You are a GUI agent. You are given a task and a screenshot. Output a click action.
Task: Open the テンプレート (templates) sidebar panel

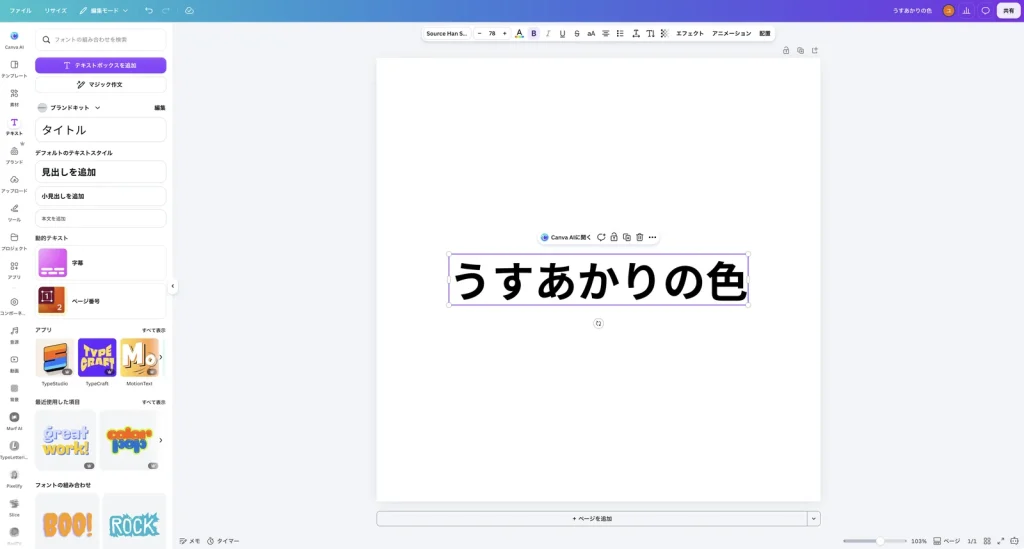14,69
